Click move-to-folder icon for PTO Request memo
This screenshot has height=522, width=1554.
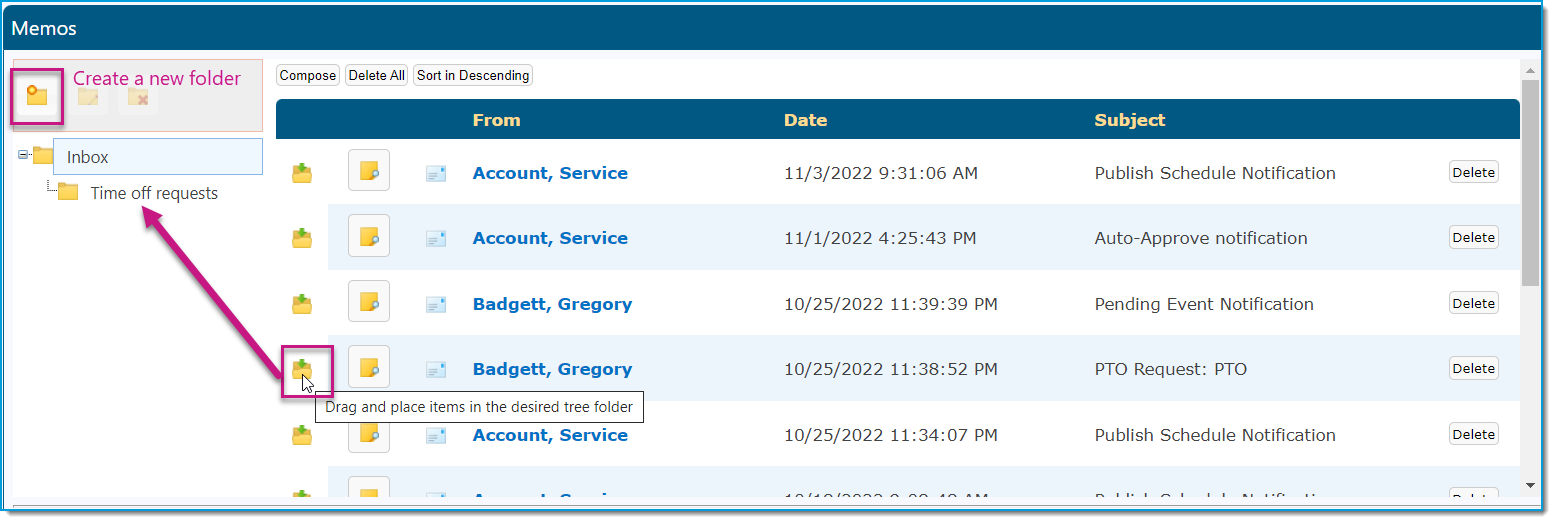pos(302,370)
